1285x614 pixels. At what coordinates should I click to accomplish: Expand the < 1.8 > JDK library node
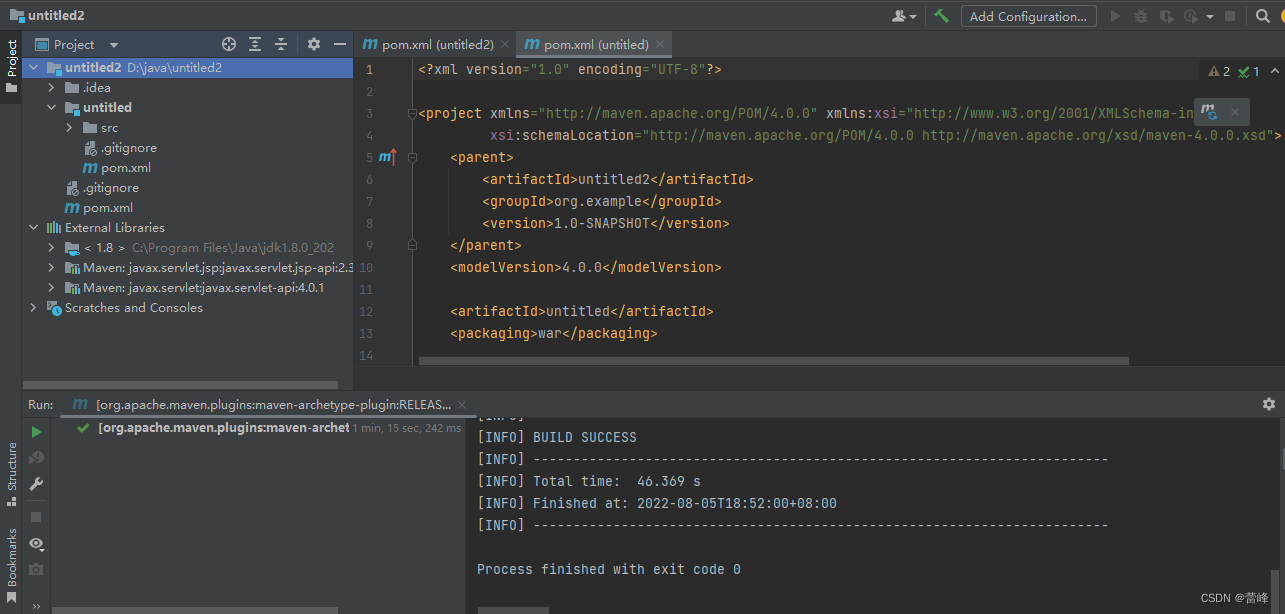51,248
